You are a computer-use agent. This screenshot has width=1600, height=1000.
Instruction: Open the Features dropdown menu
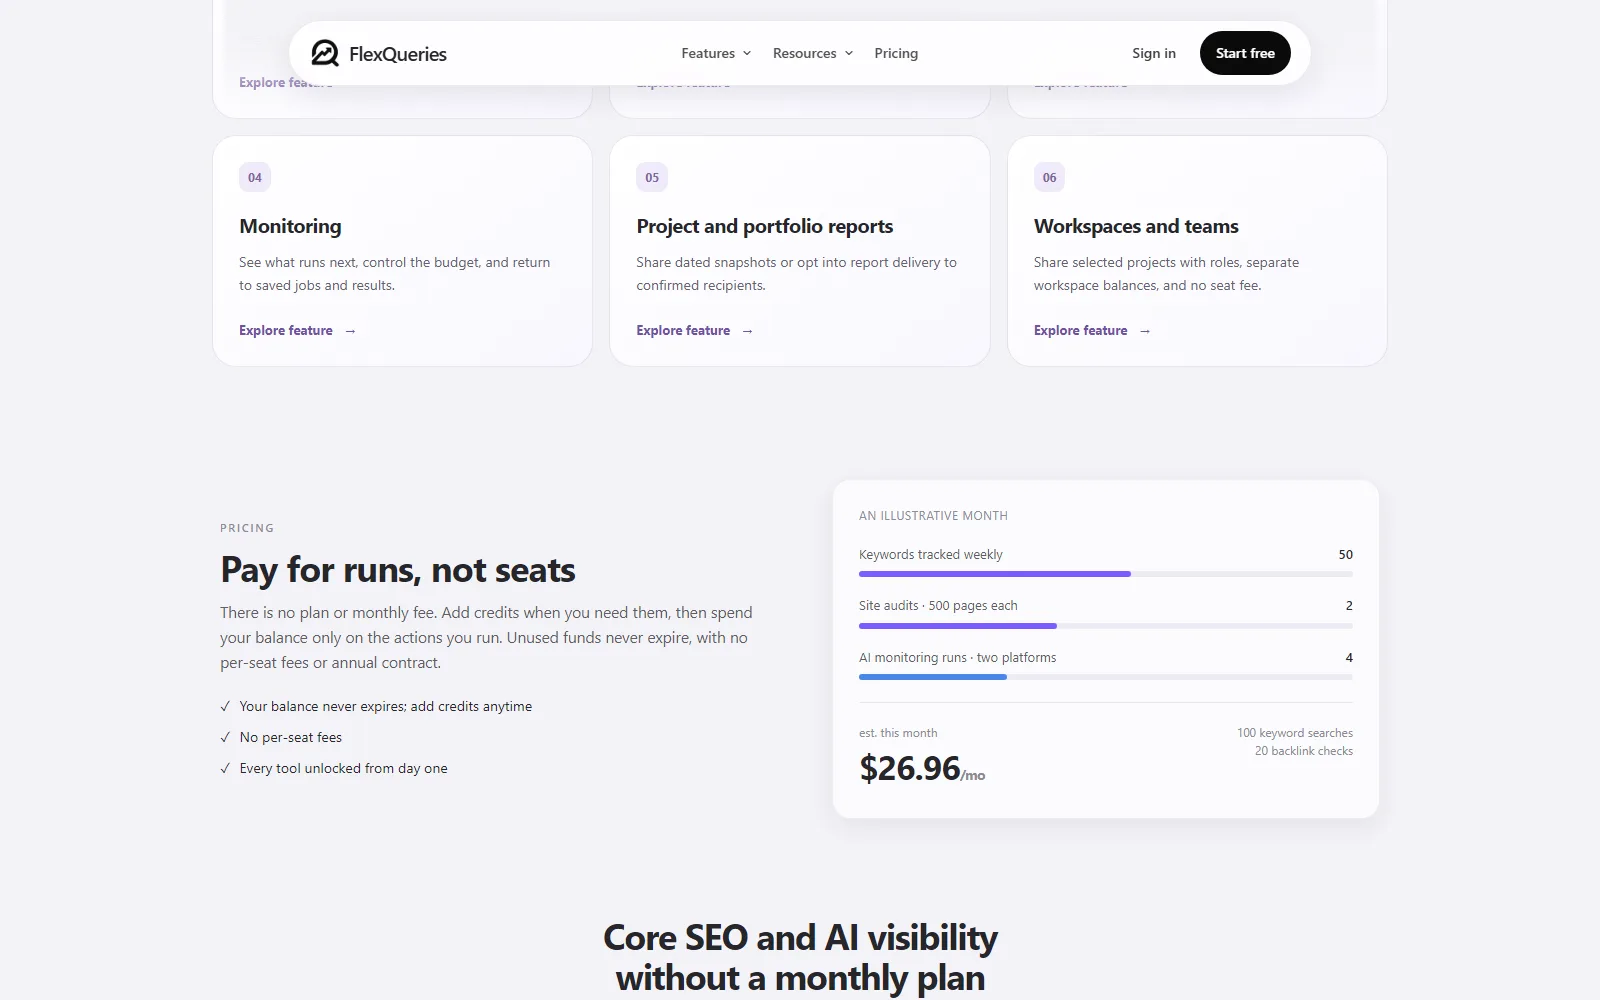(716, 53)
